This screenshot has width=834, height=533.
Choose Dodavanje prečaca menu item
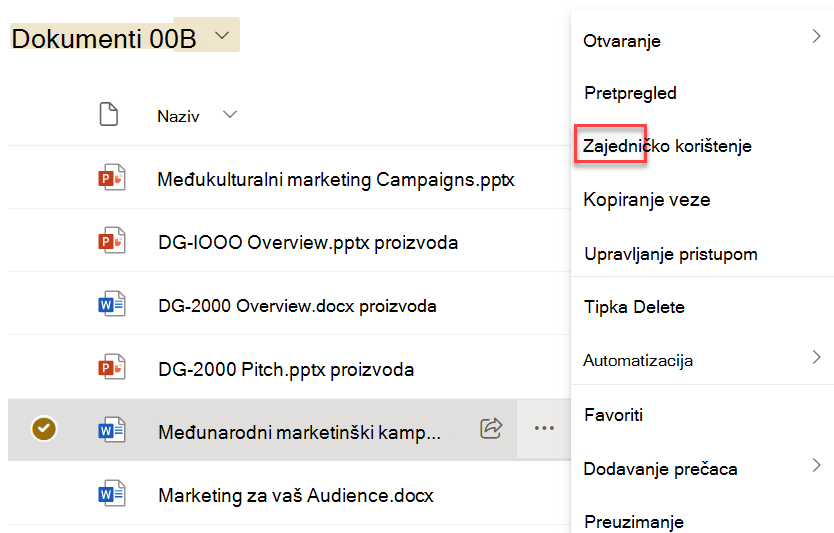[x=660, y=469]
